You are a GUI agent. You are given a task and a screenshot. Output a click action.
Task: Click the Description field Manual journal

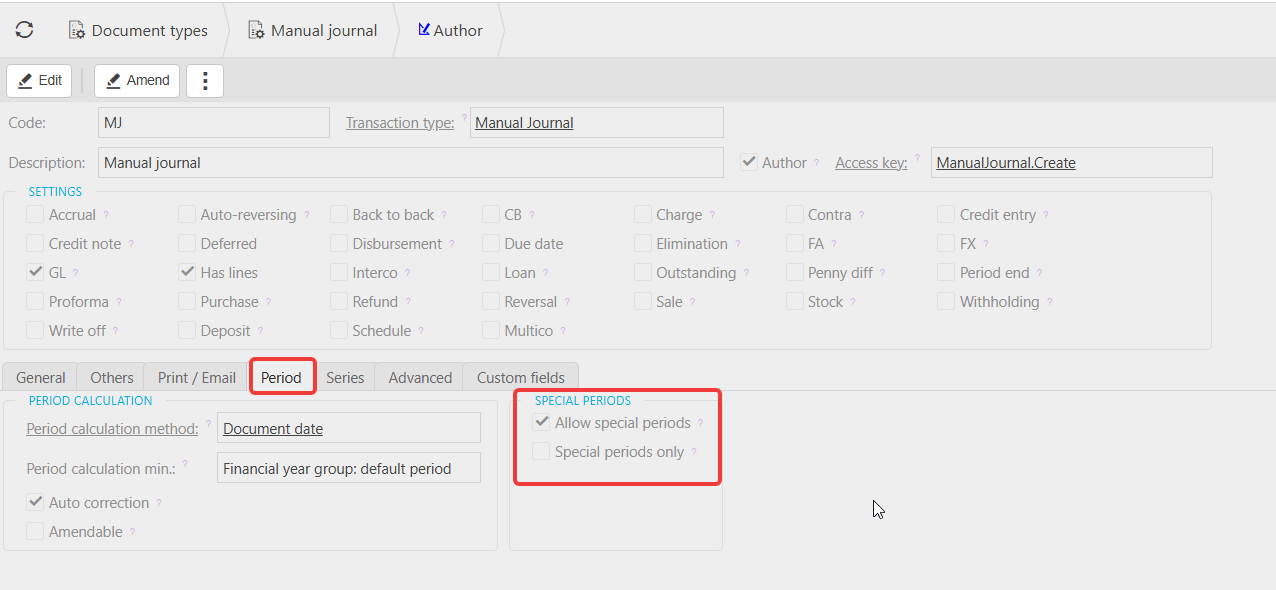[411, 163]
